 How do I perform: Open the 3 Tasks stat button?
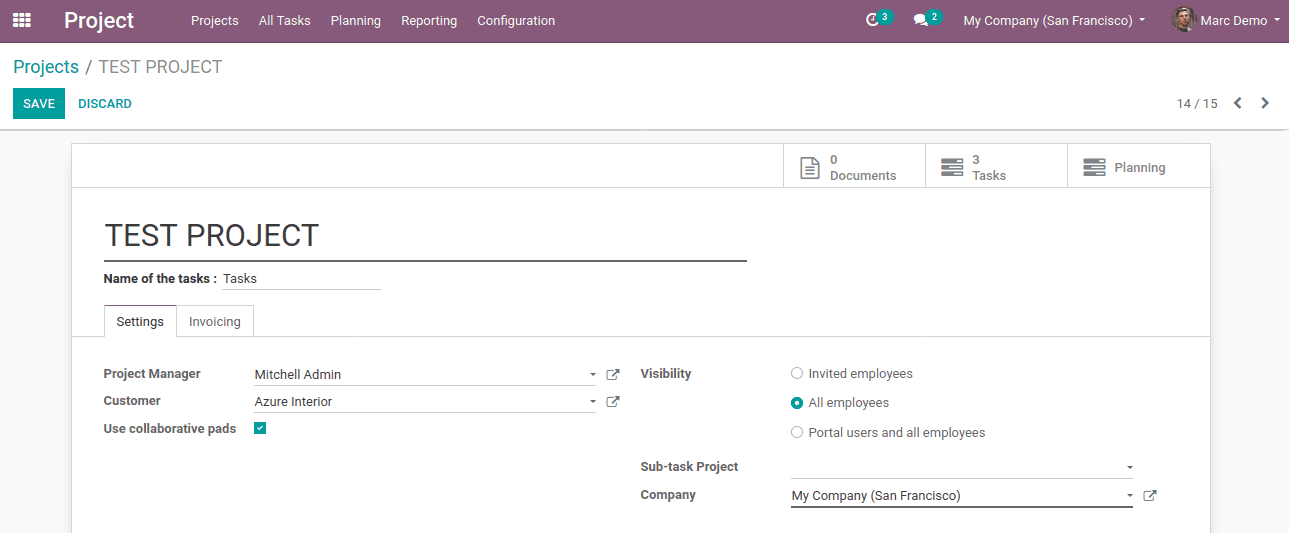pyautogui.click(x=996, y=167)
